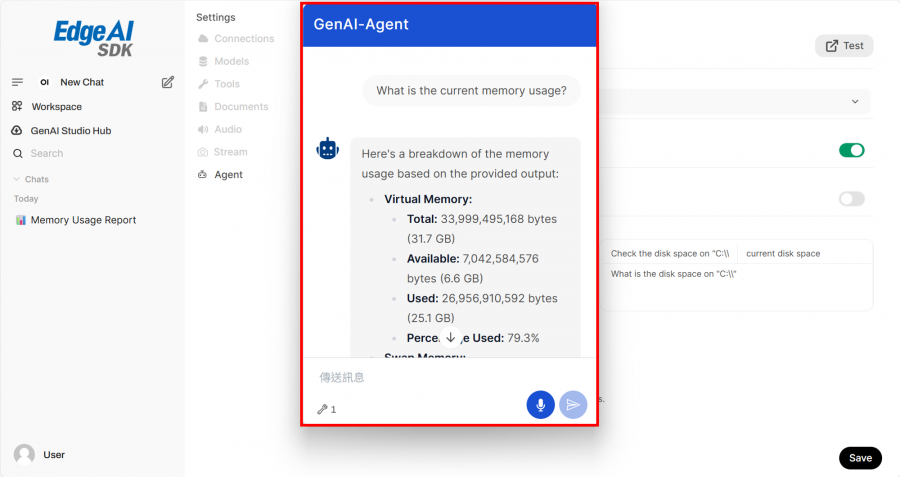Toggle the sidebar hamburger menu icon
The image size is (900, 477).
pyautogui.click(x=17, y=82)
